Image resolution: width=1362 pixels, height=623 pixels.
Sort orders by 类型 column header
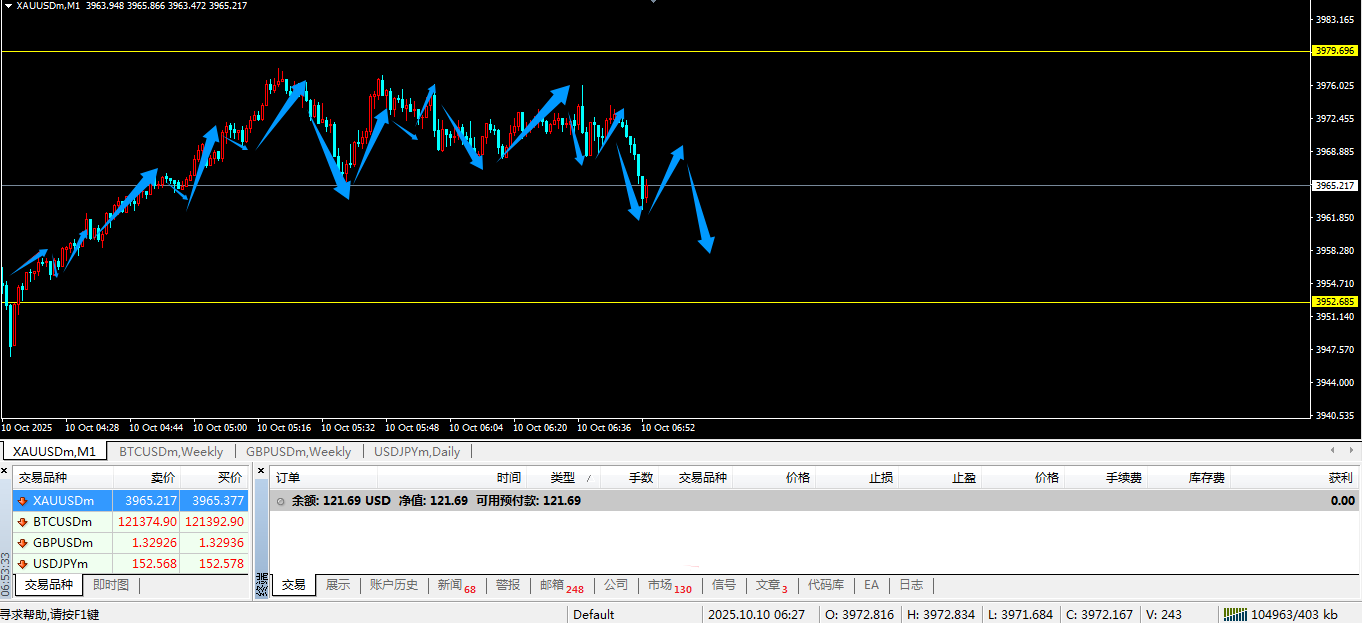point(562,478)
